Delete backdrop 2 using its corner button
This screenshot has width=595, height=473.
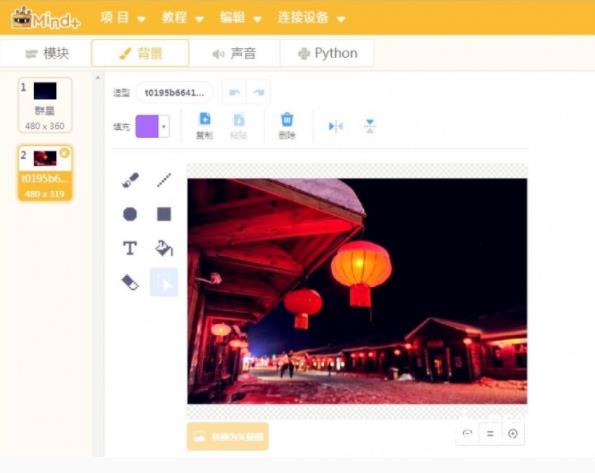click(65, 152)
